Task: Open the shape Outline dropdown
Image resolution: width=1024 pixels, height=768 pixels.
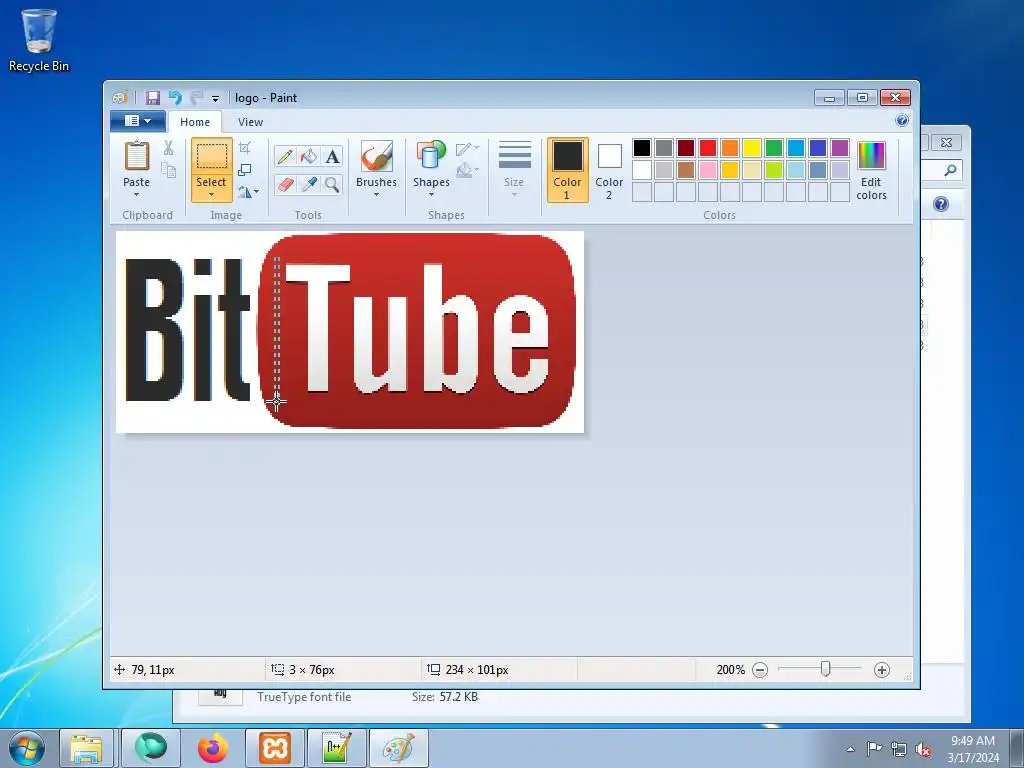Action: point(467,149)
